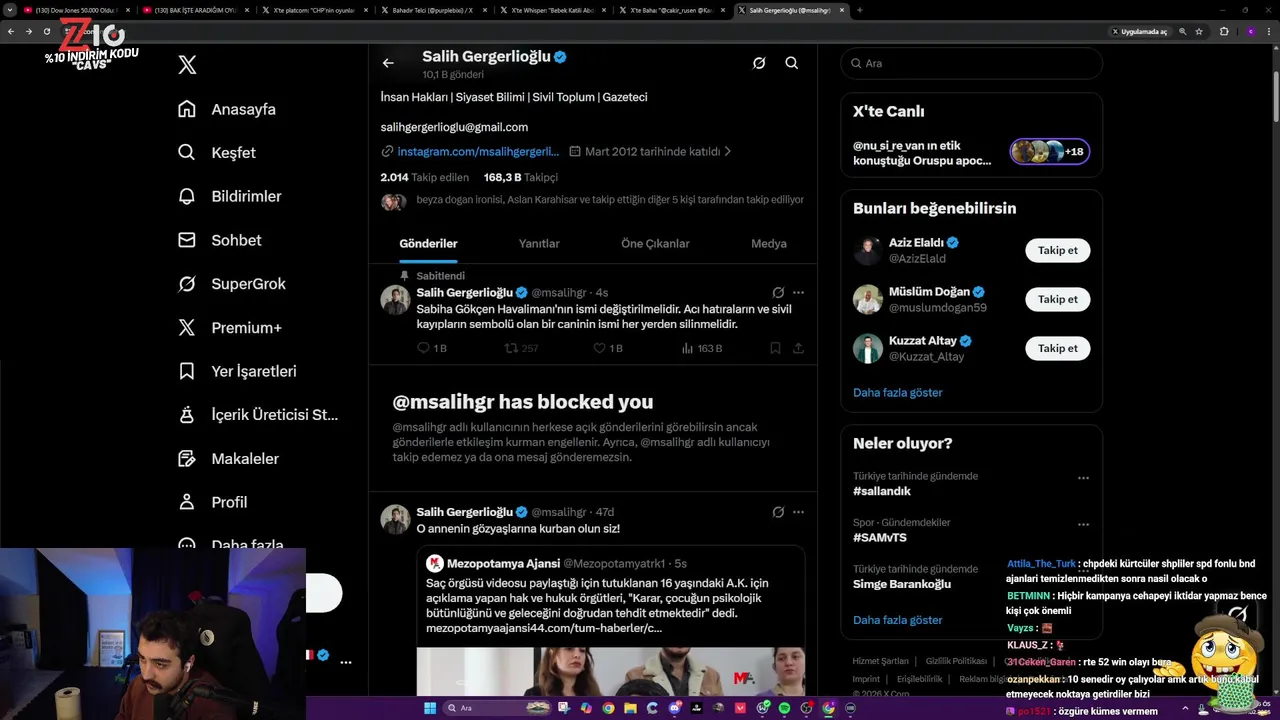Image resolution: width=1280 pixels, height=720 pixels.
Task: Click the Ara search field on X
Action: coord(971,63)
